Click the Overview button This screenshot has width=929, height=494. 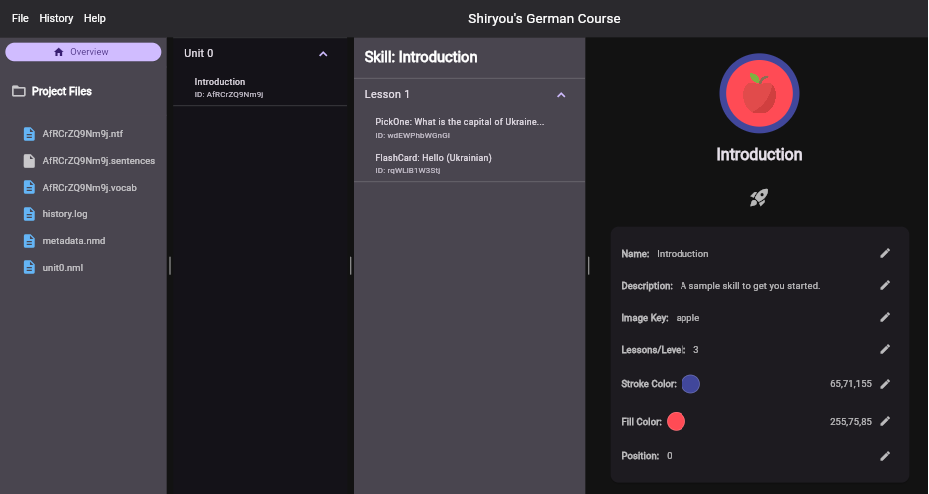(x=83, y=52)
